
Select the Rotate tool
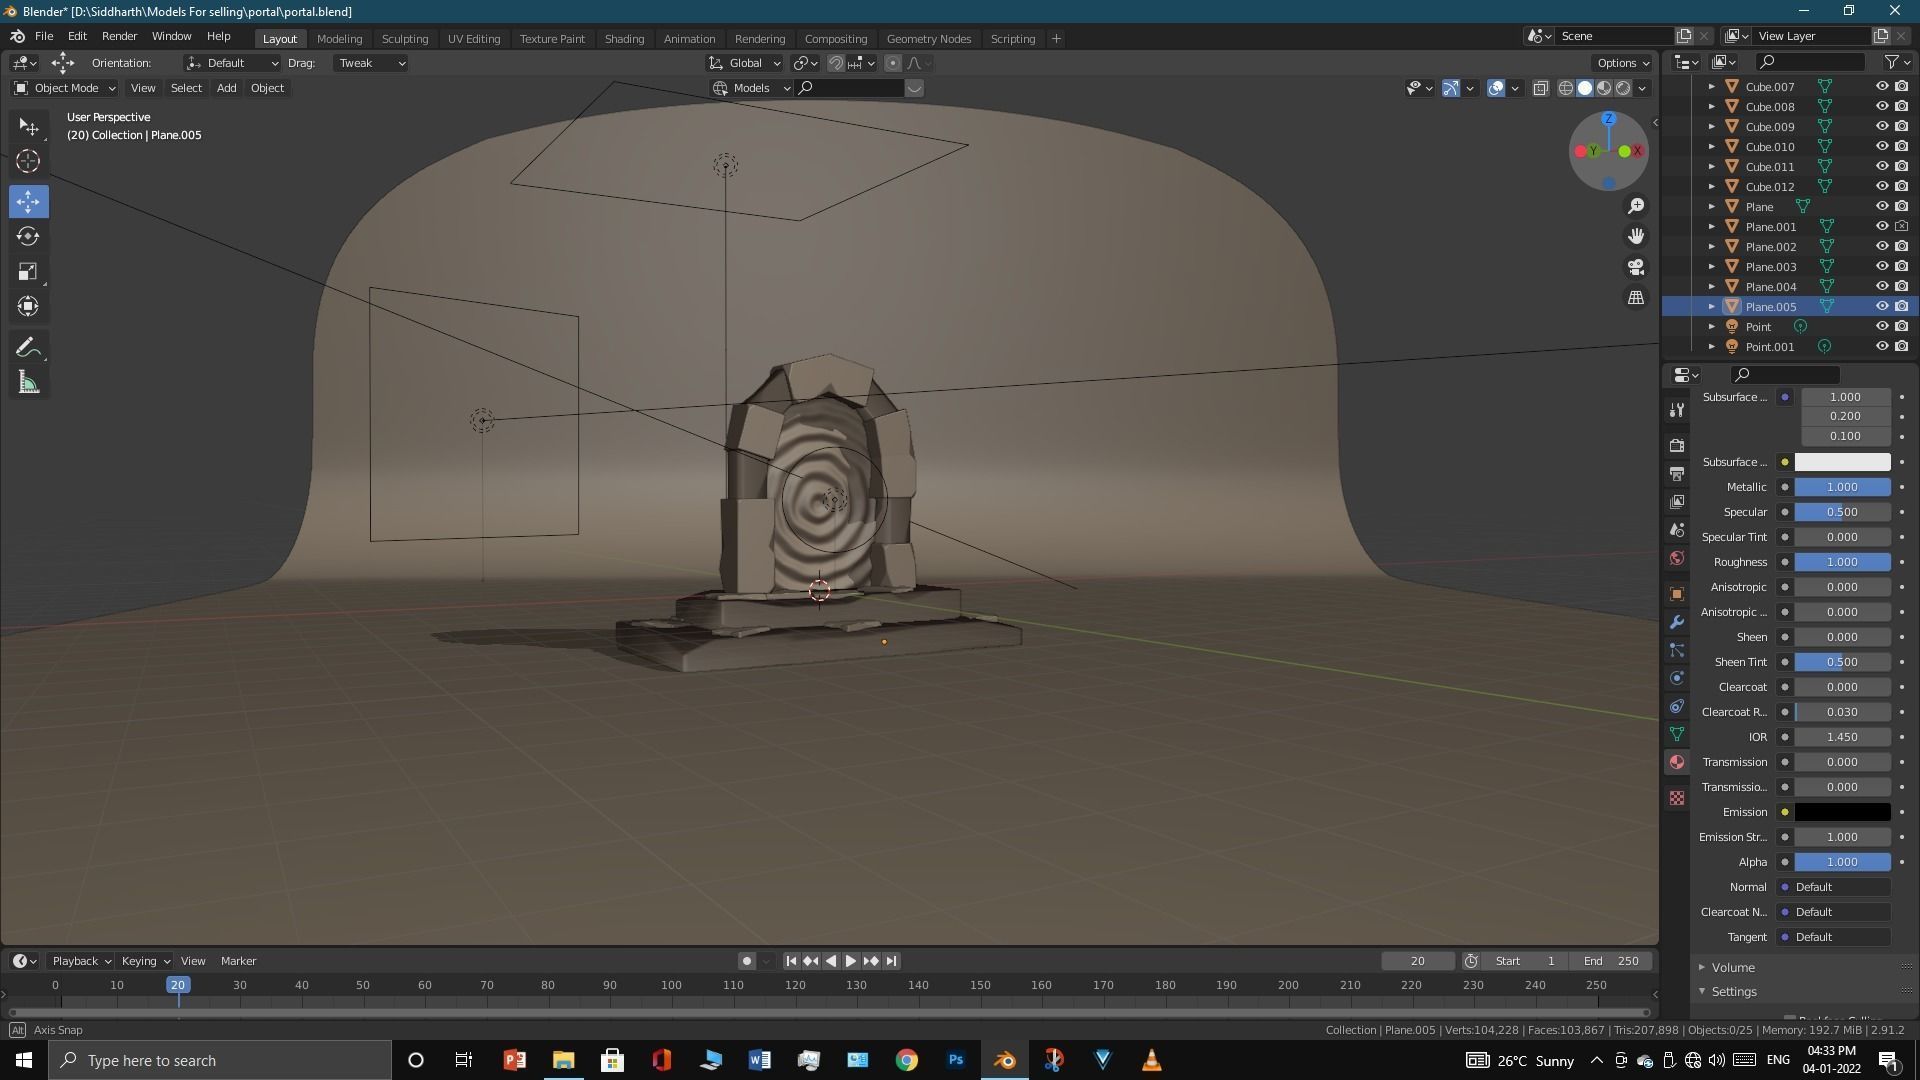(28, 236)
